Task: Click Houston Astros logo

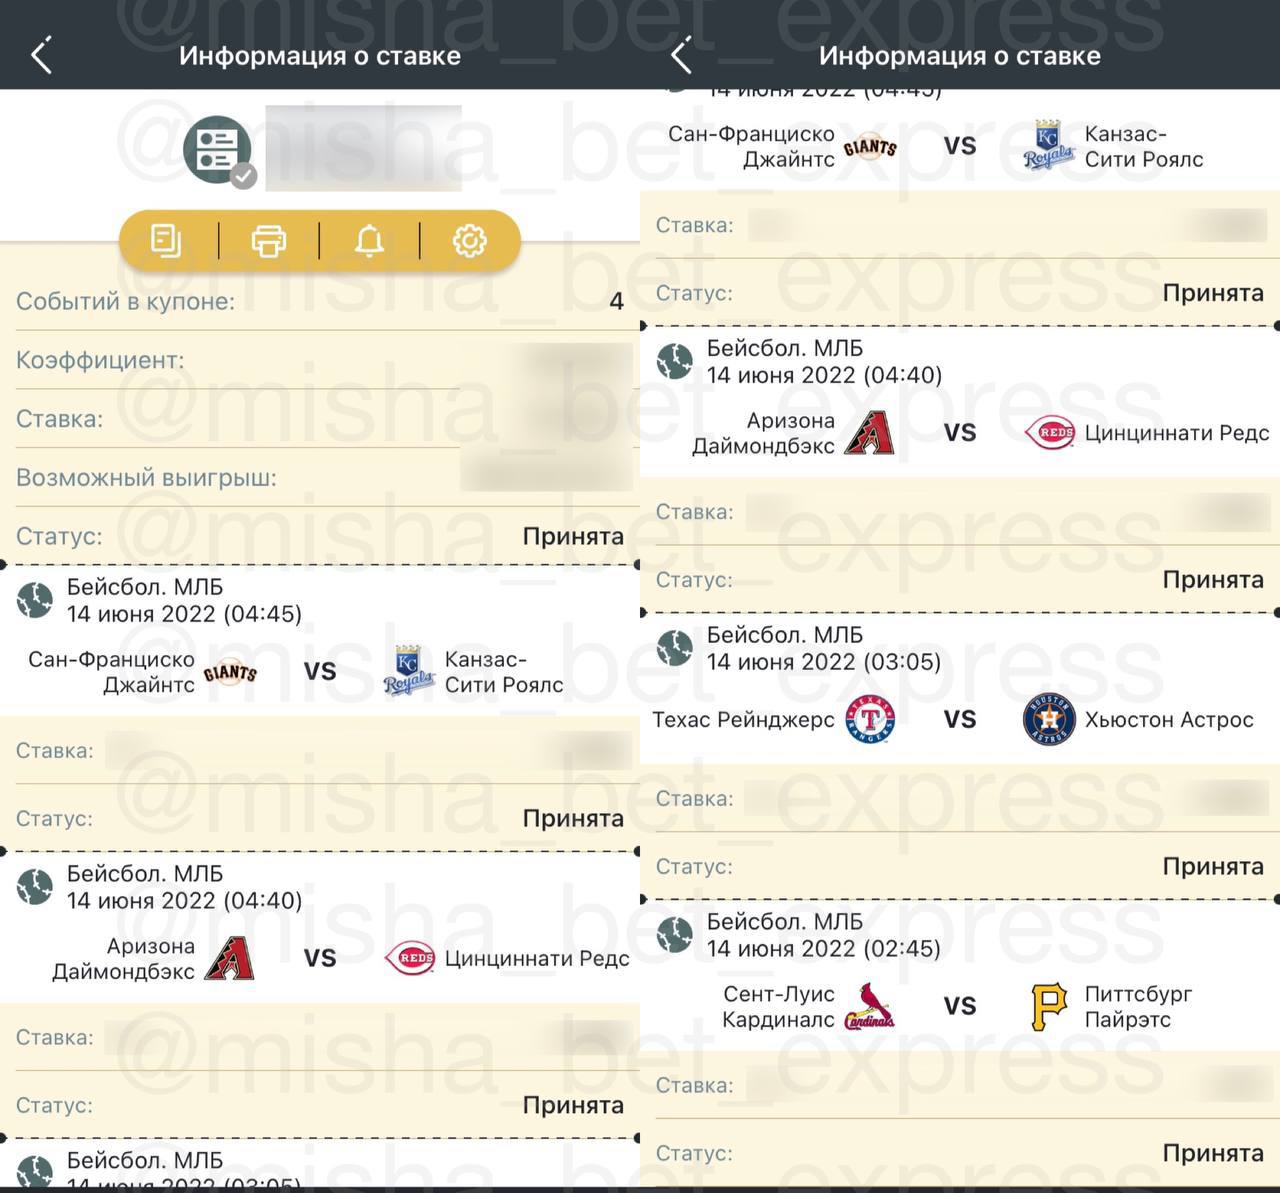Action: 1049,720
